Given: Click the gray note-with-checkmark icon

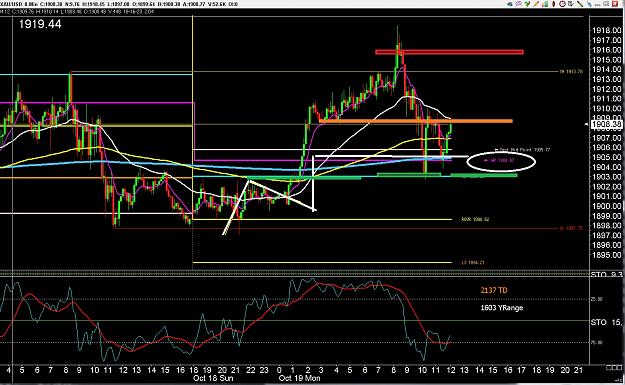Looking at the screenshot, I should click(571, 4).
